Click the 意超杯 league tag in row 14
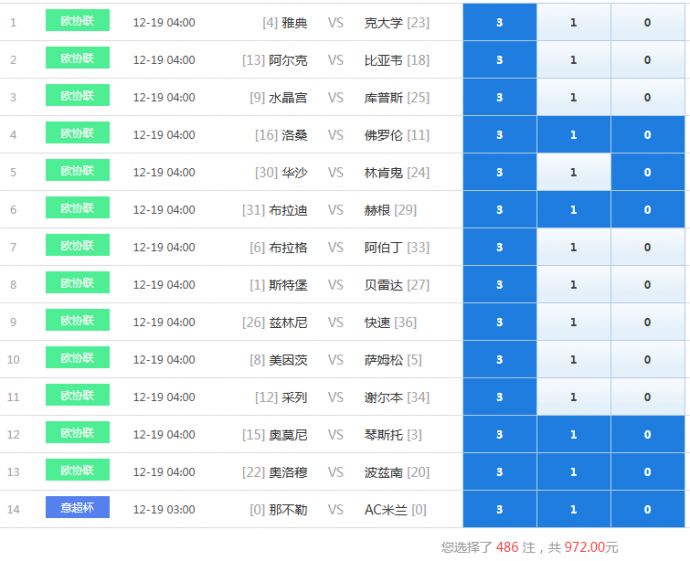This screenshot has width=690, height=561. pyautogui.click(x=77, y=508)
